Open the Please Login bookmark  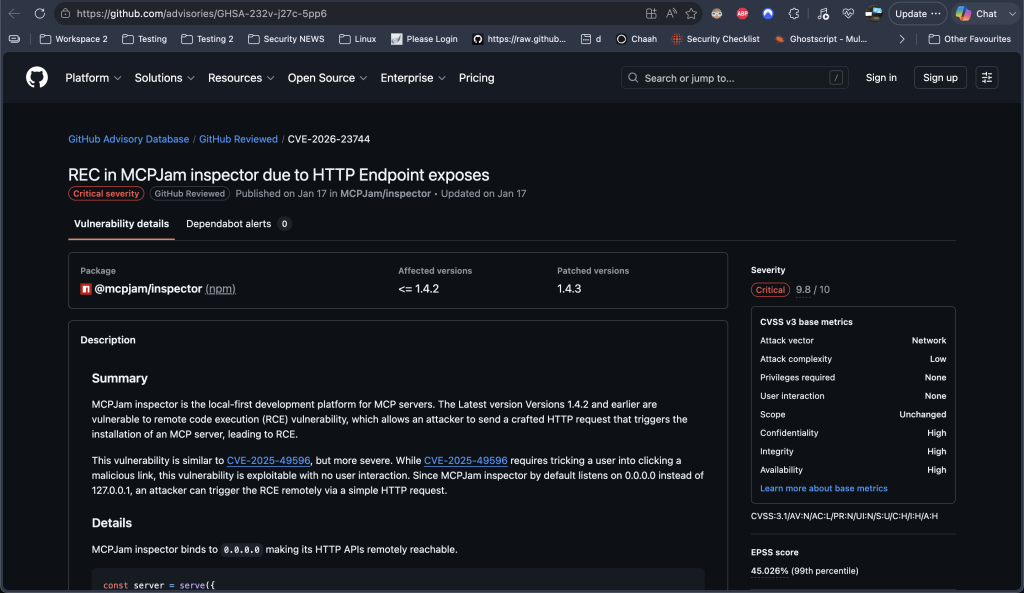pos(424,39)
